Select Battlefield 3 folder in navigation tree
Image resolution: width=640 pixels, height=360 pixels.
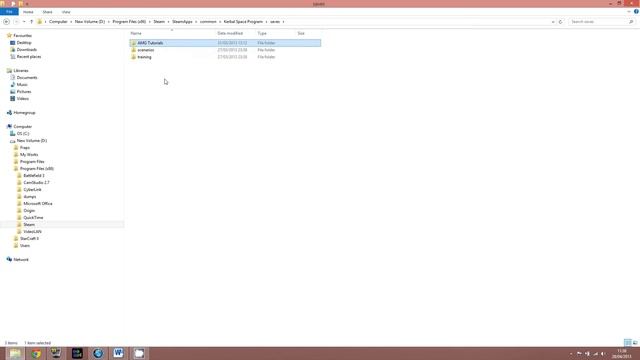34,176
